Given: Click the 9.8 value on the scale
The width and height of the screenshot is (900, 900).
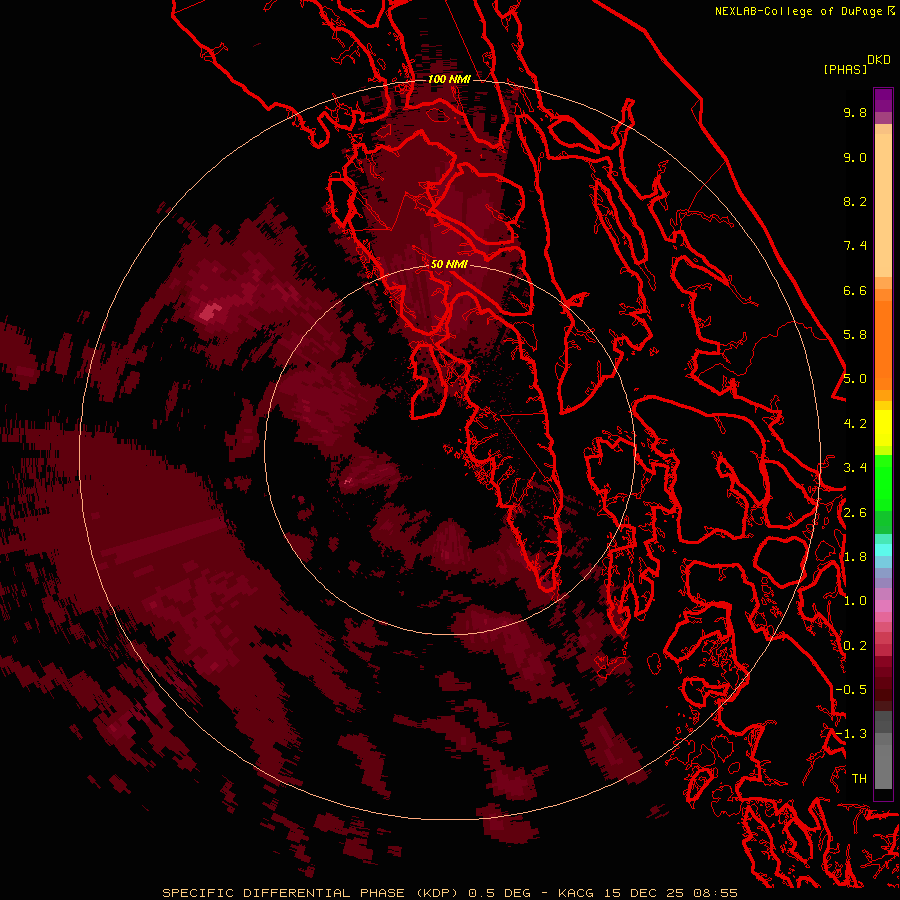Looking at the screenshot, I should coord(855,113).
